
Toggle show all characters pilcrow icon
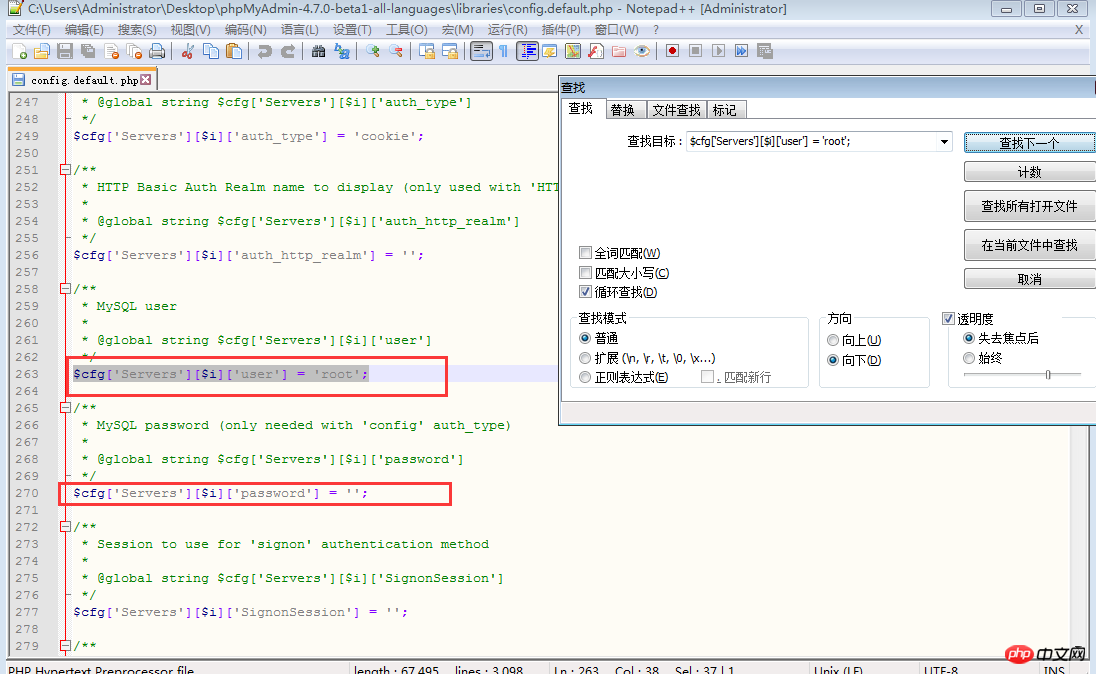[x=503, y=51]
